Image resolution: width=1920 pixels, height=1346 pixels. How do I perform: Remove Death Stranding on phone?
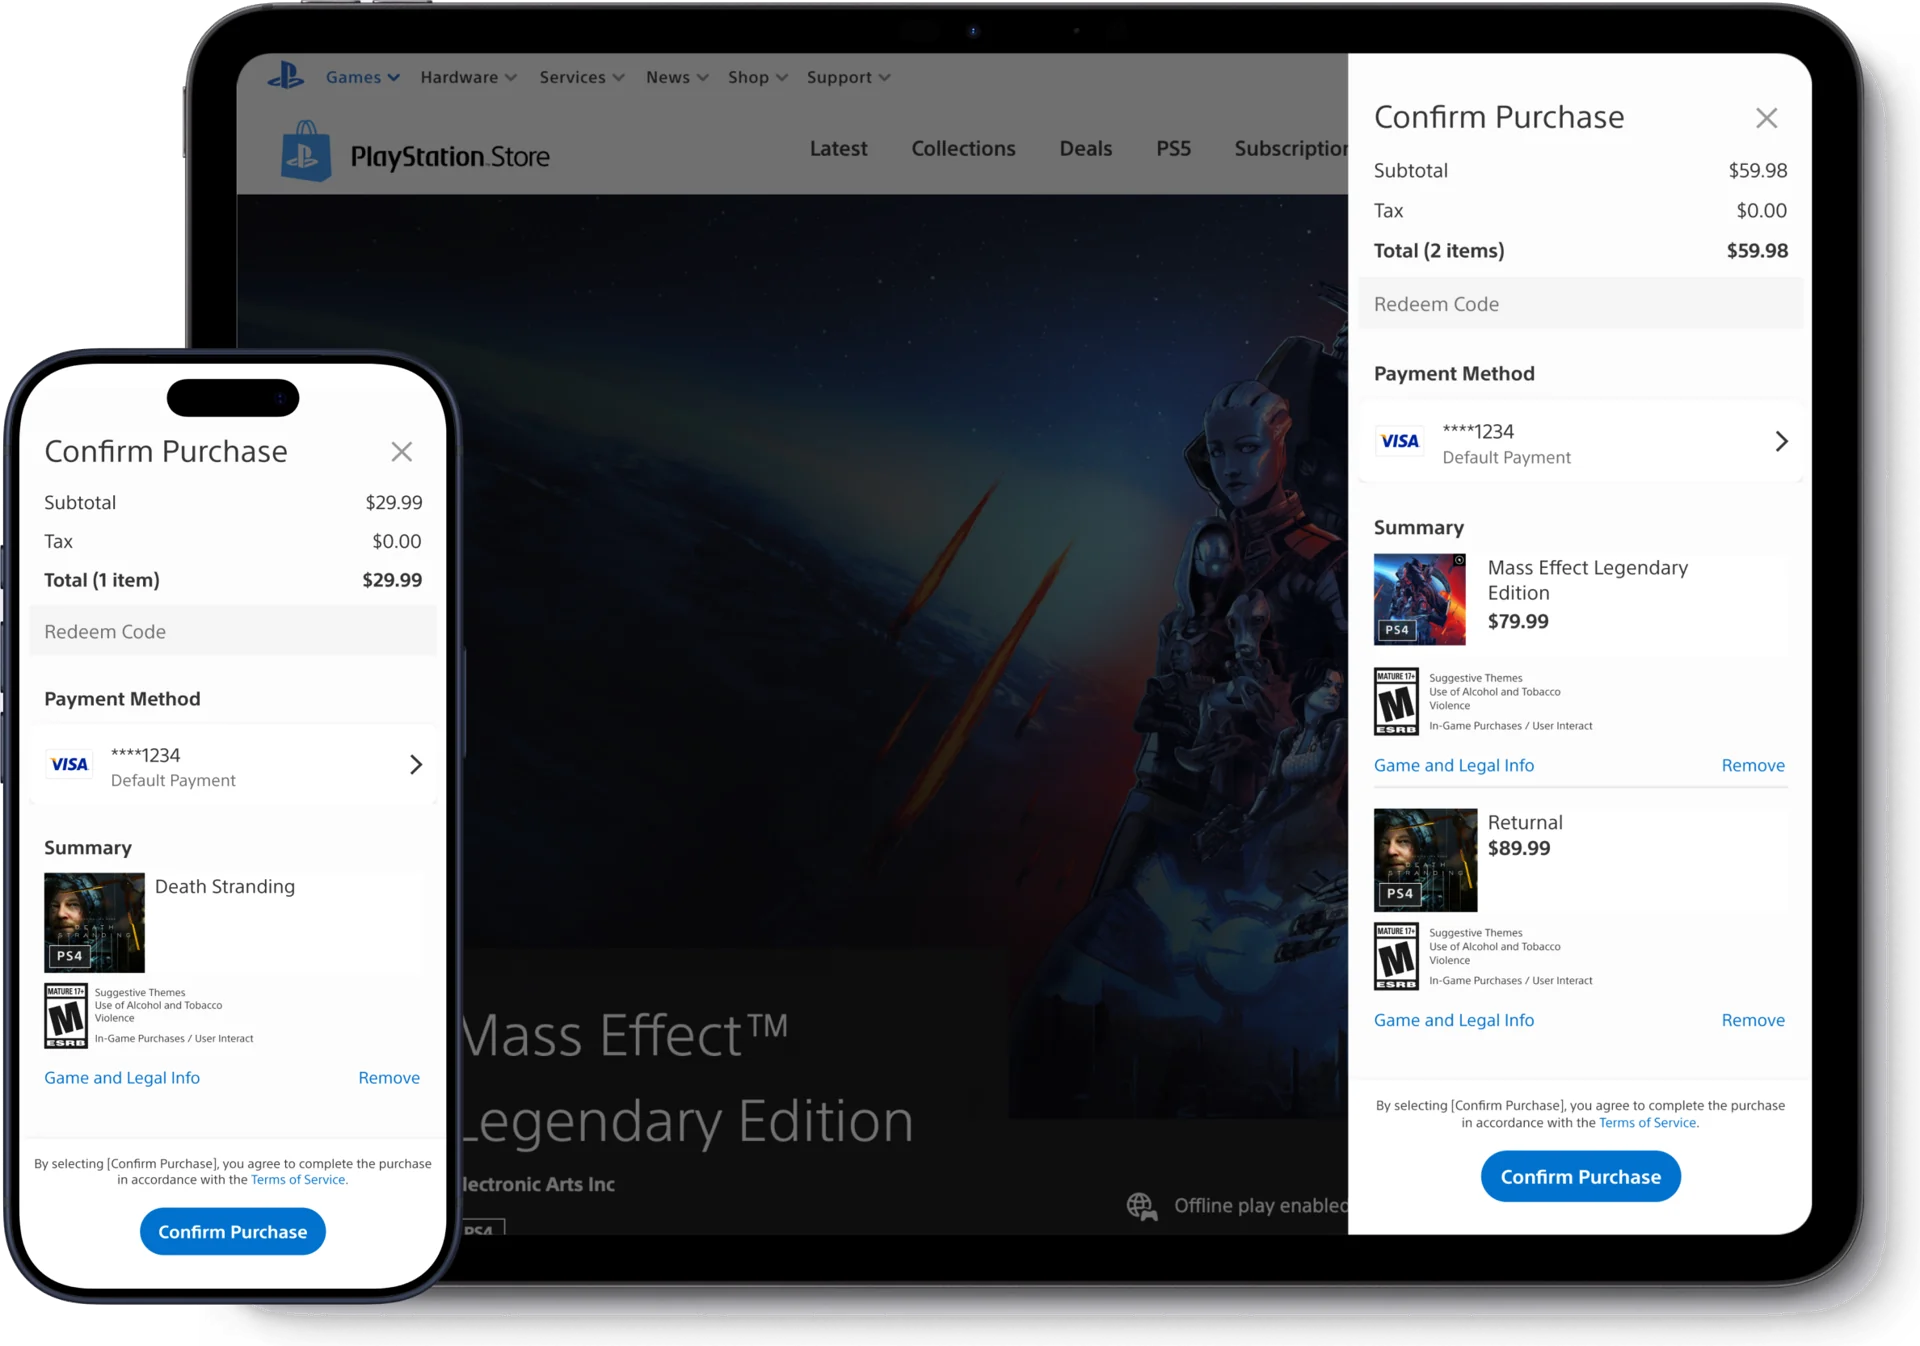pyautogui.click(x=389, y=1078)
